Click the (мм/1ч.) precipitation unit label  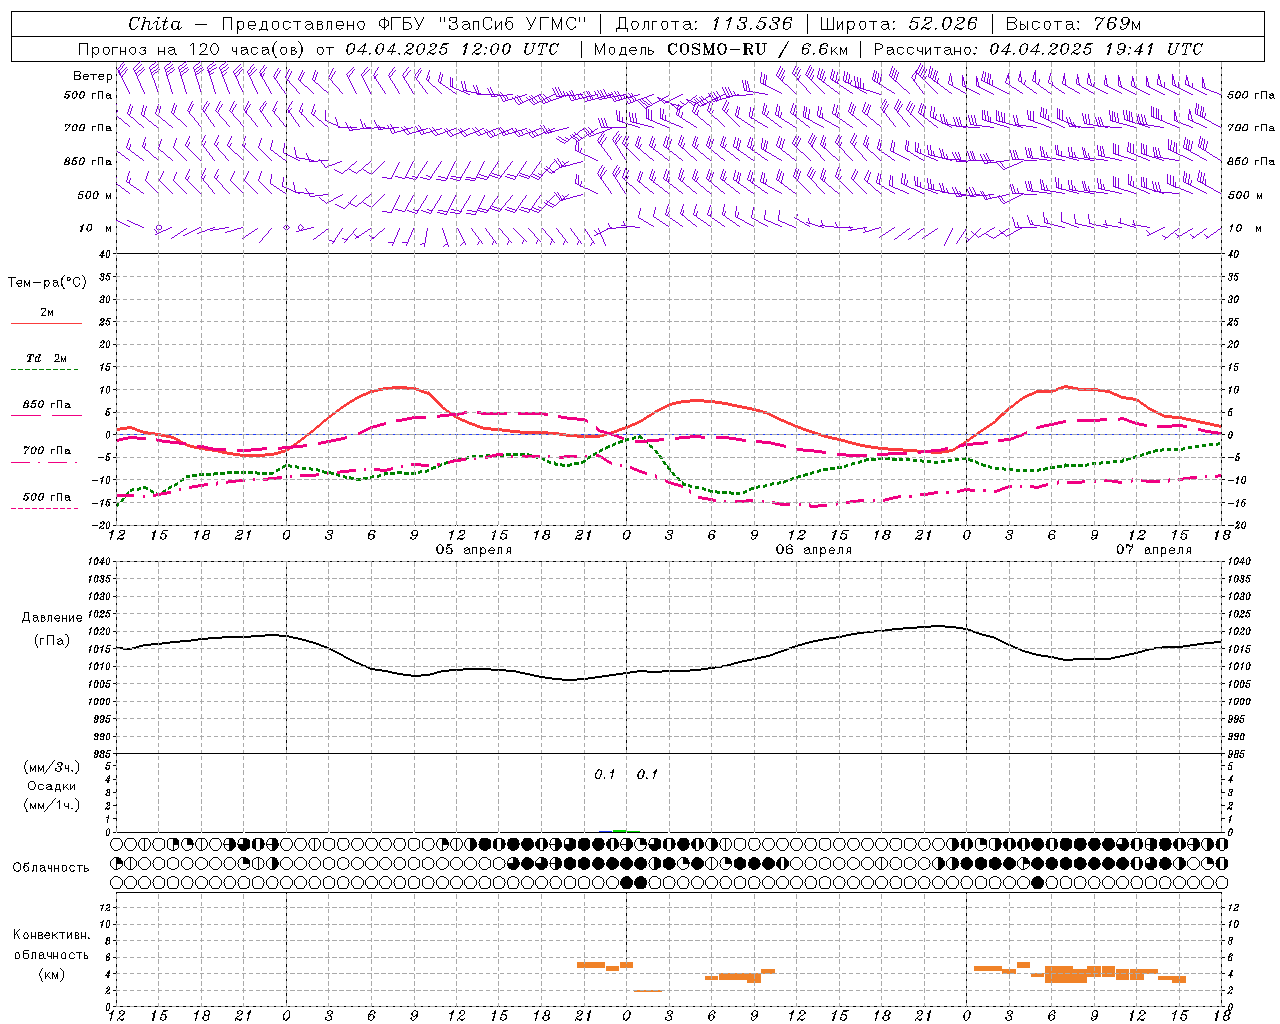(52, 806)
